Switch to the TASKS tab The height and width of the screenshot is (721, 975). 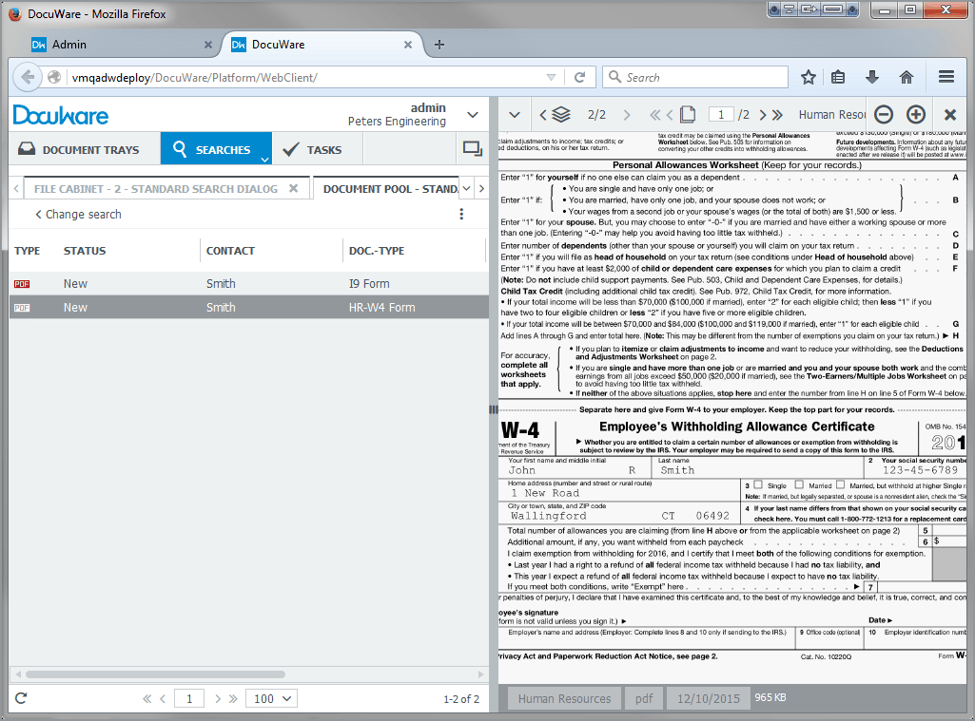pyautogui.click(x=318, y=147)
